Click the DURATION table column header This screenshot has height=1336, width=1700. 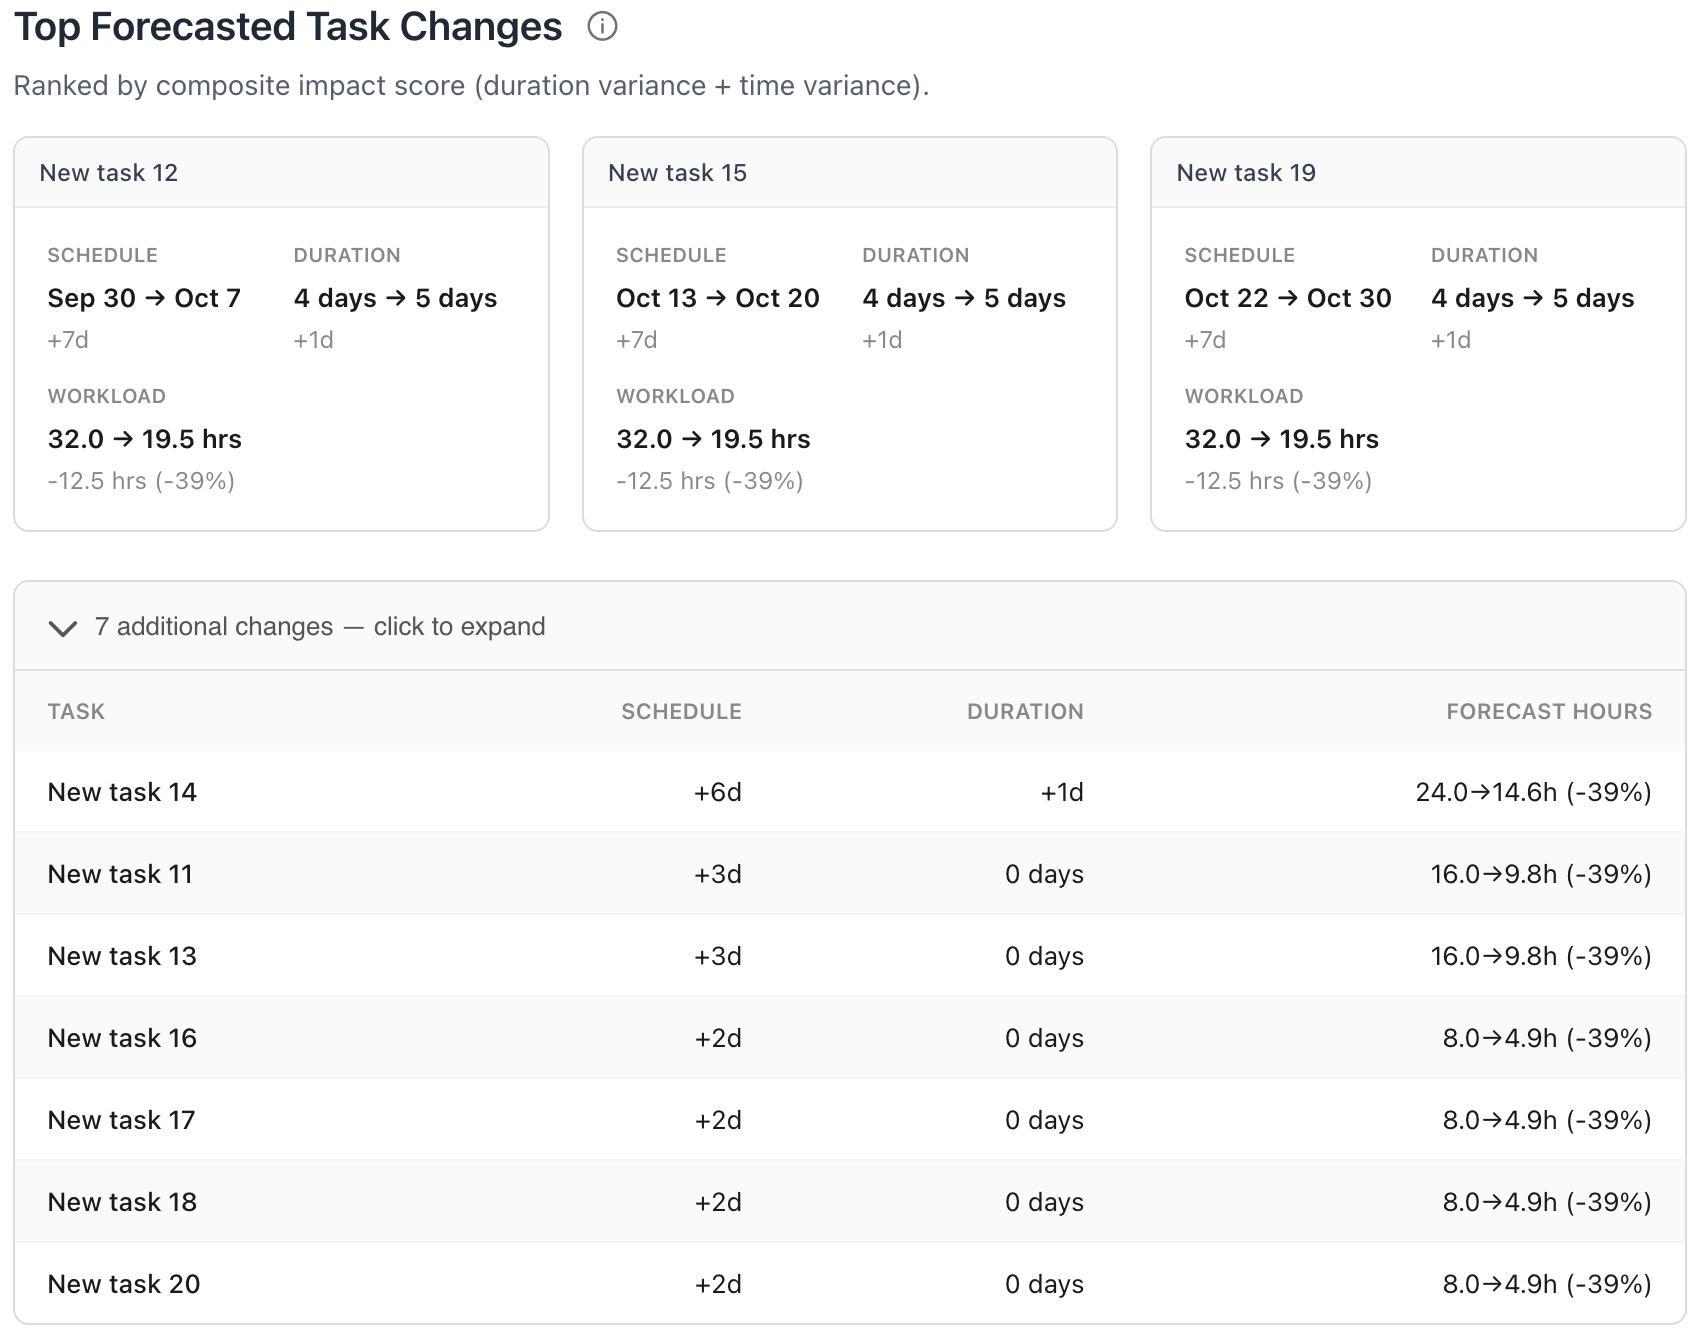[1025, 712]
